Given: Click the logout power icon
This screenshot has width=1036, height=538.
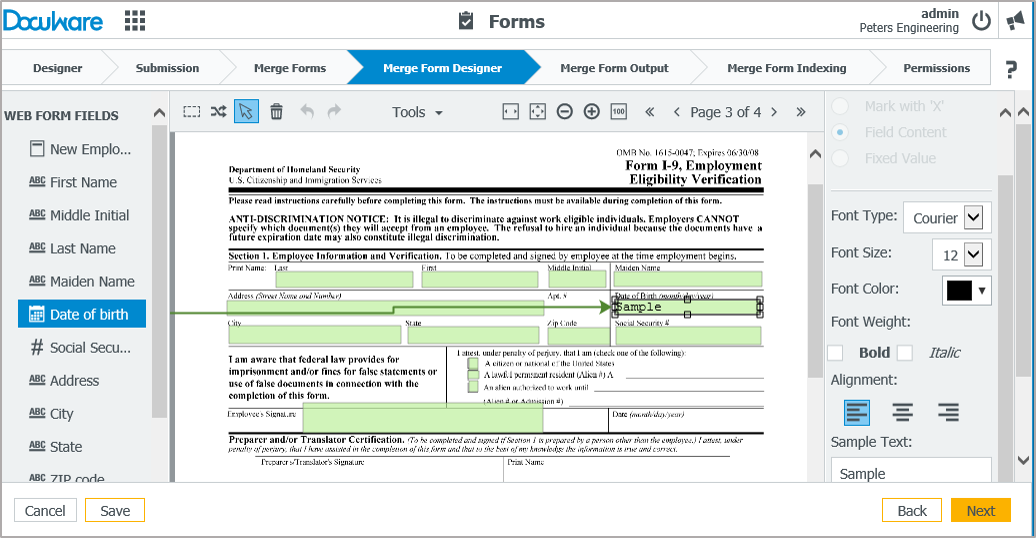Looking at the screenshot, I should [x=981, y=21].
